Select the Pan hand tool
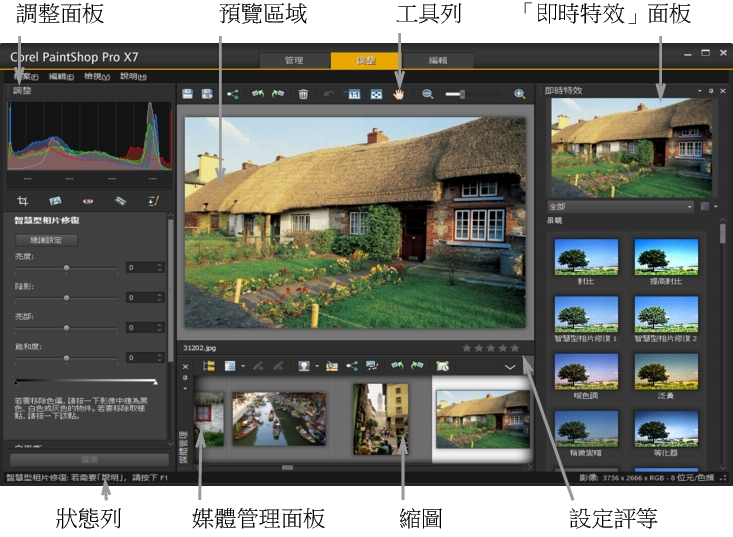This screenshot has height=537, width=733. click(399, 94)
